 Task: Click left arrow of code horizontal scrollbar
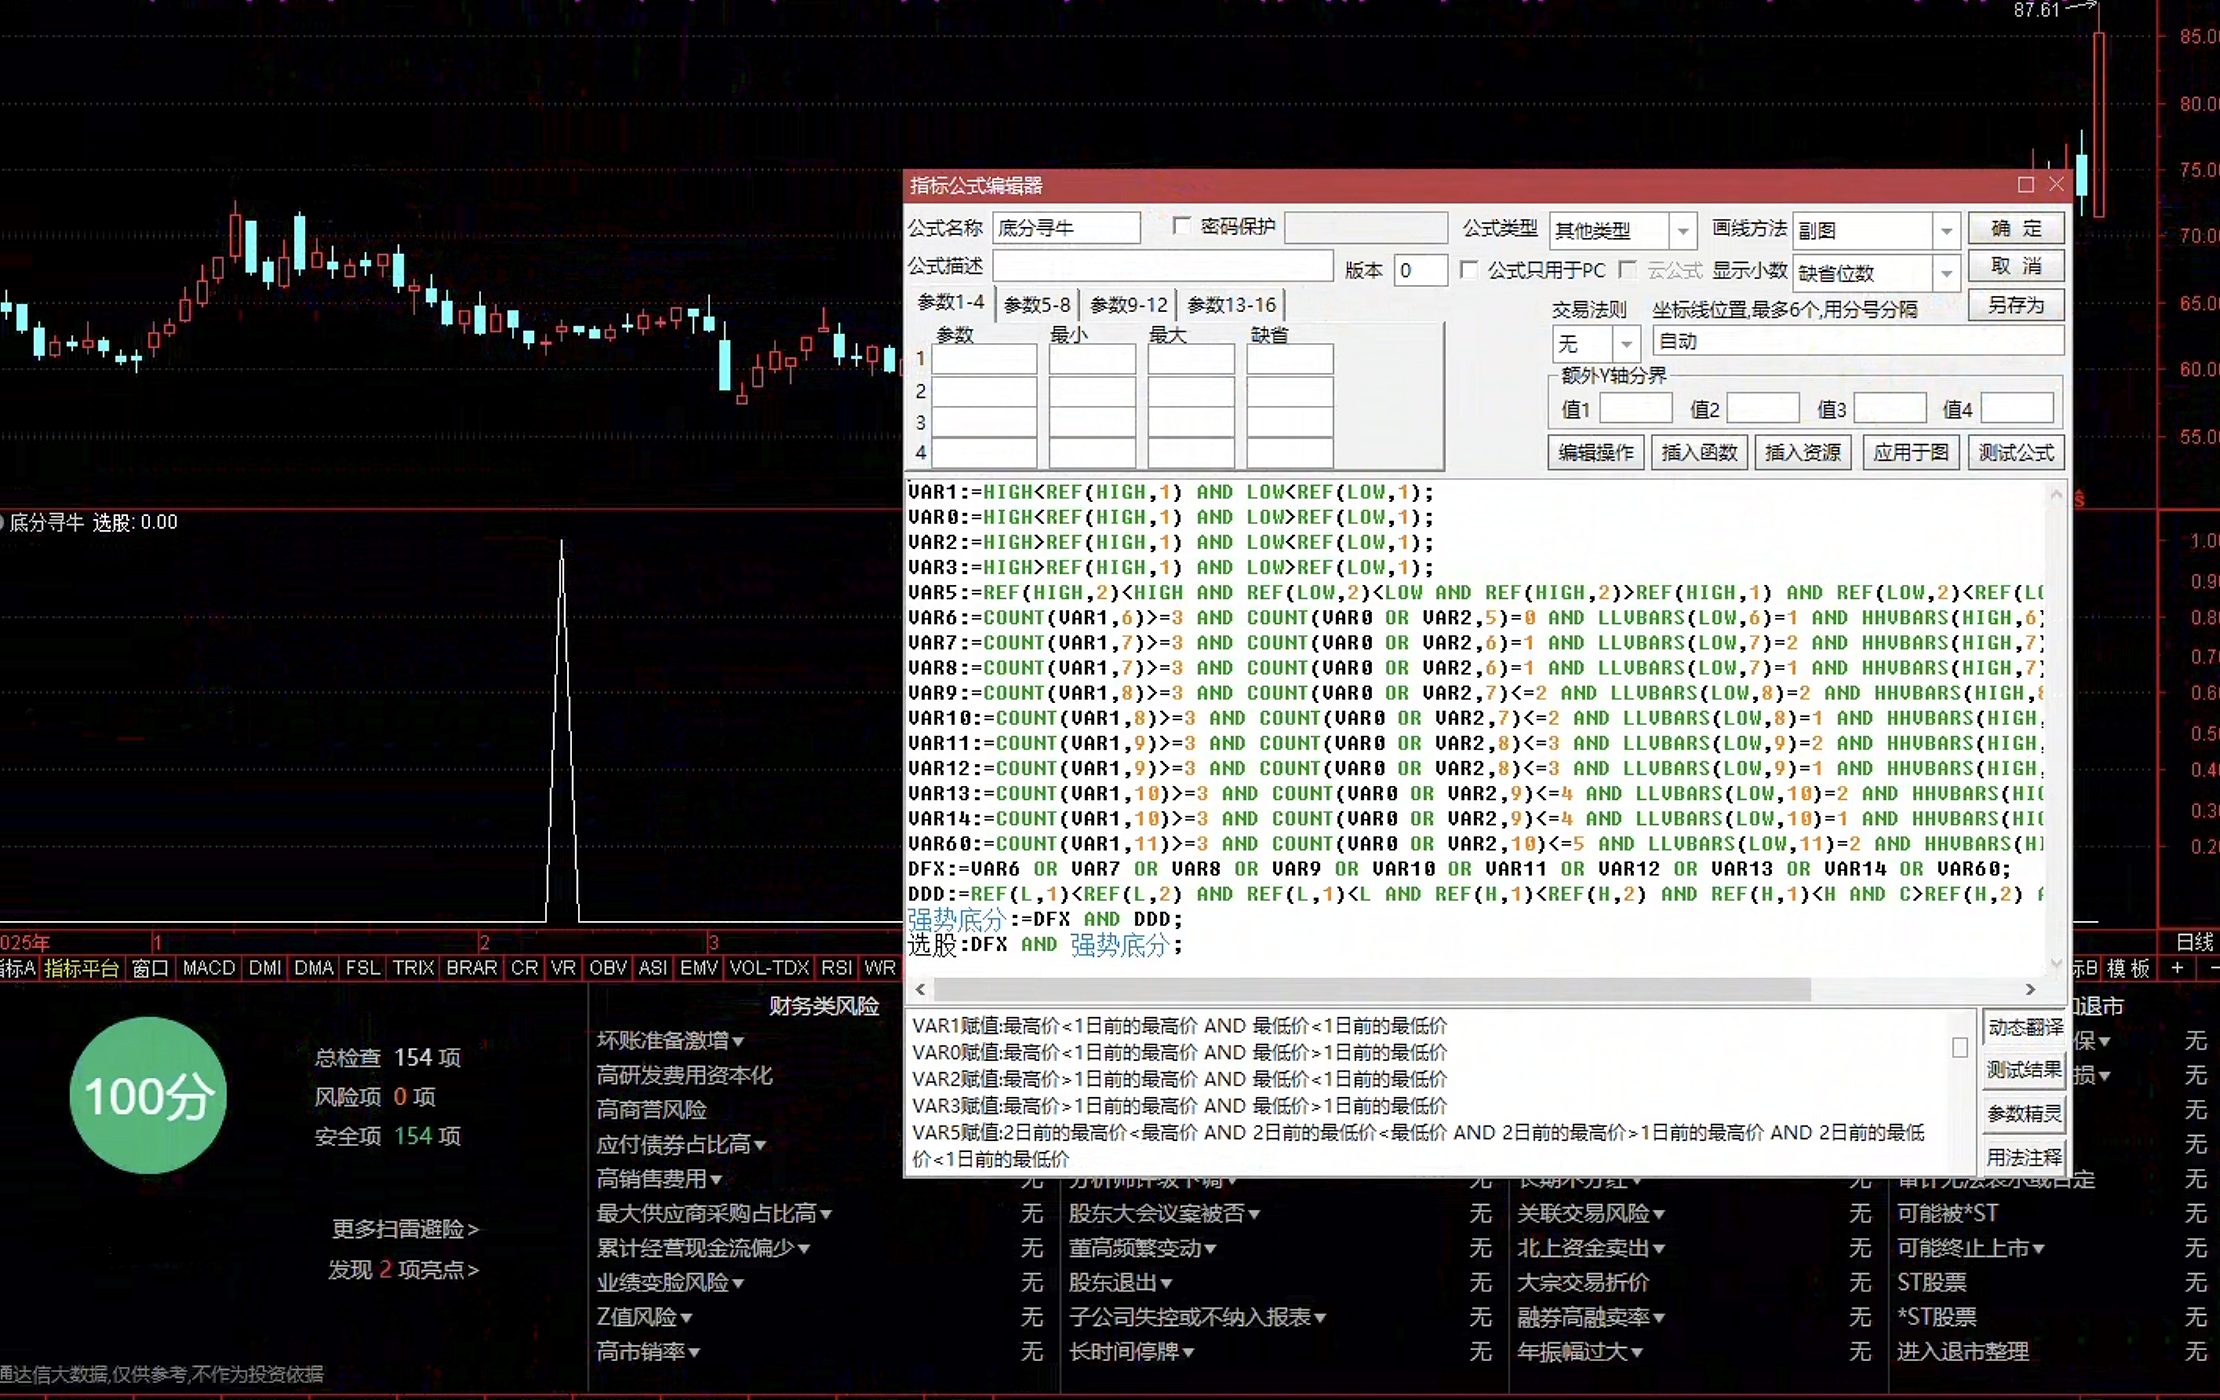(x=920, y=989)
